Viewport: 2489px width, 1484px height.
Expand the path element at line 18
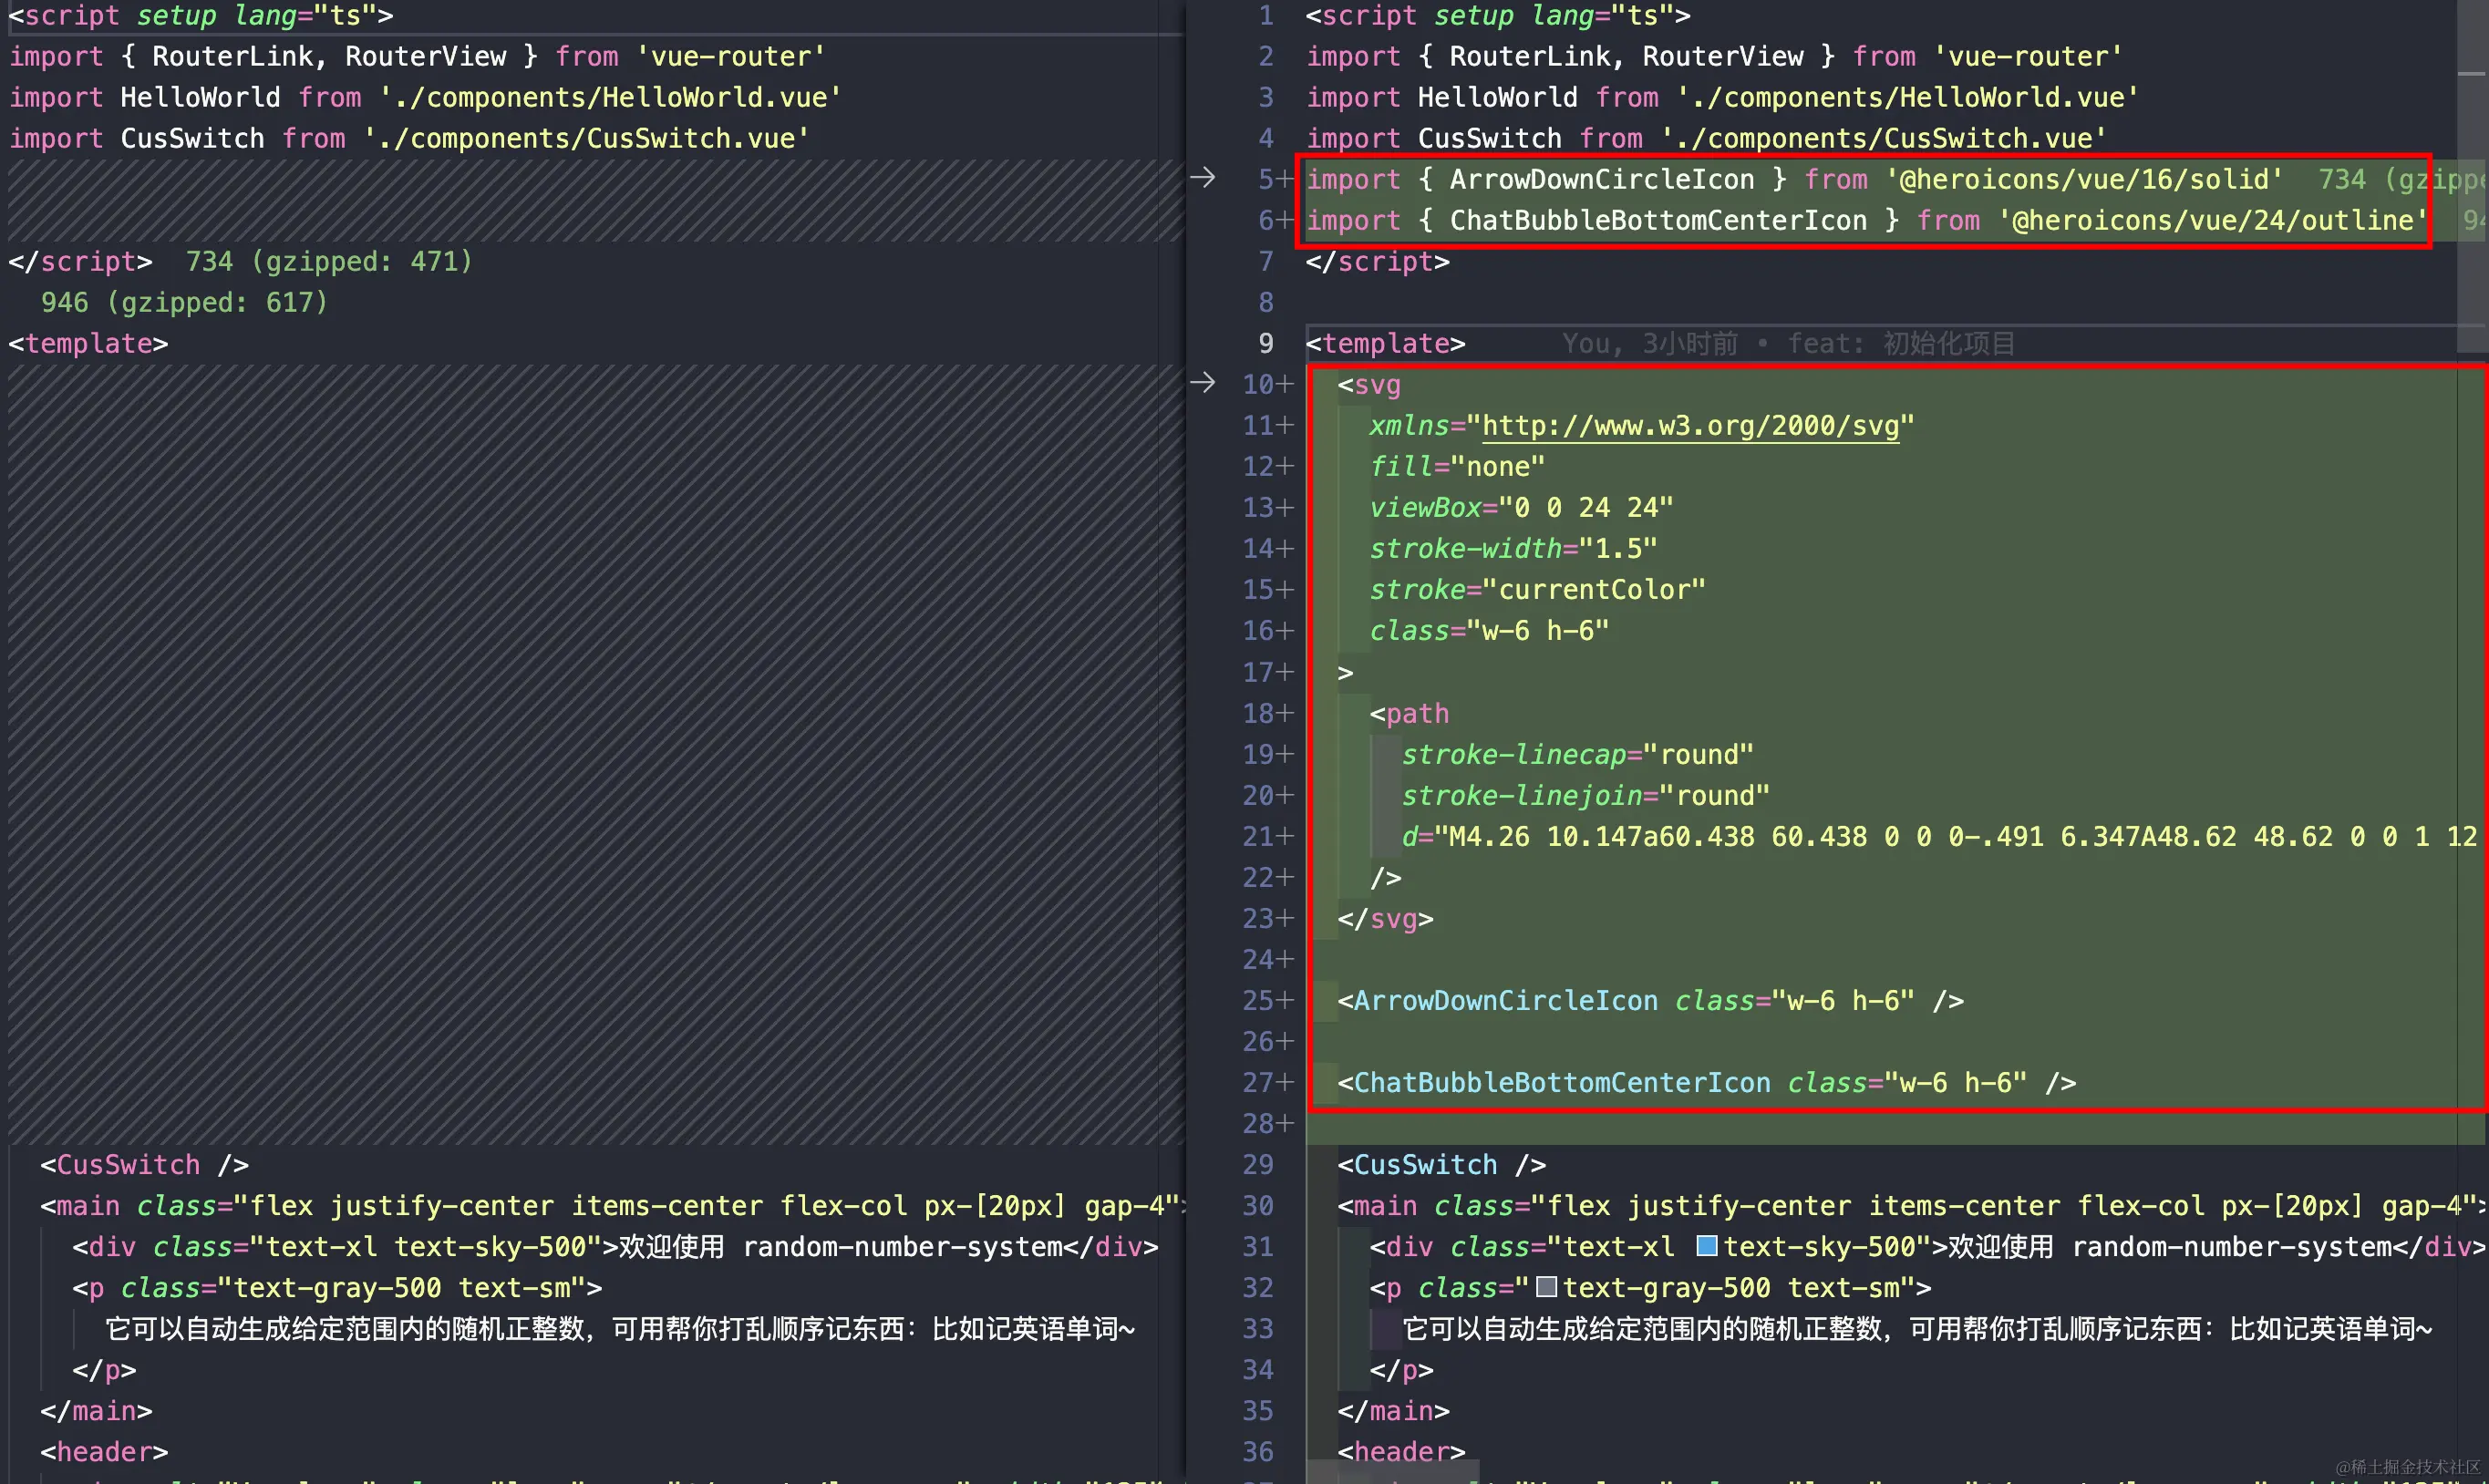coord(1411,713)
